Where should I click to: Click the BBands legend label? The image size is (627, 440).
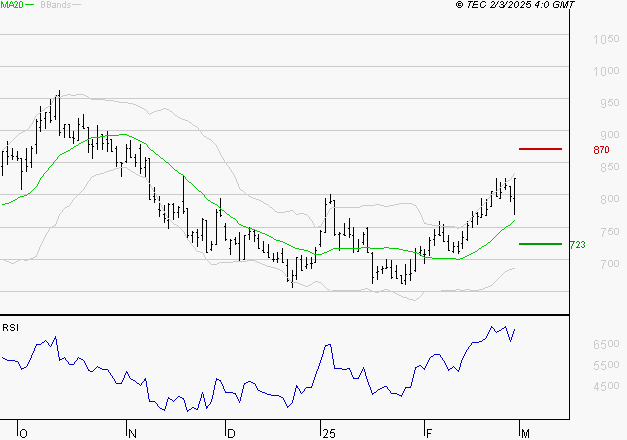[x=55, y=5]
